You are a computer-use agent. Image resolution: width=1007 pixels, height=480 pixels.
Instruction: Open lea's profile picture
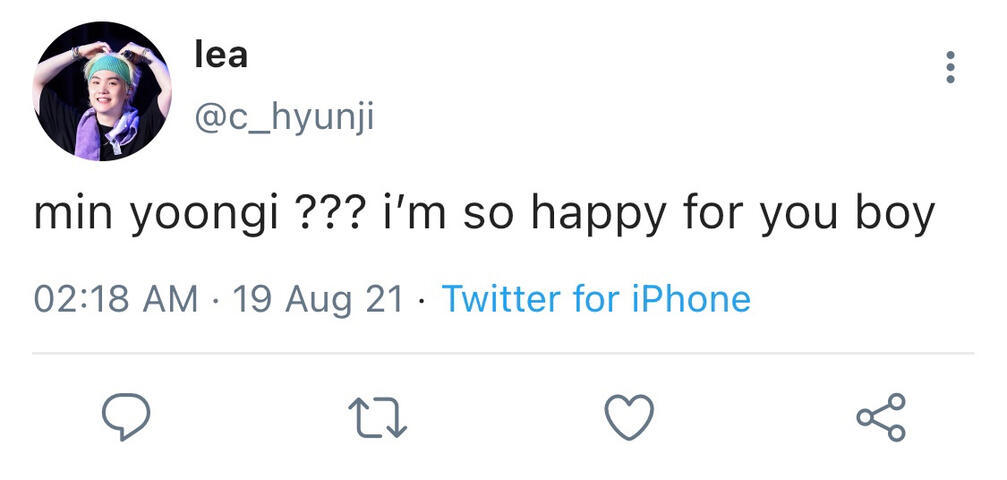coord(102,91)
